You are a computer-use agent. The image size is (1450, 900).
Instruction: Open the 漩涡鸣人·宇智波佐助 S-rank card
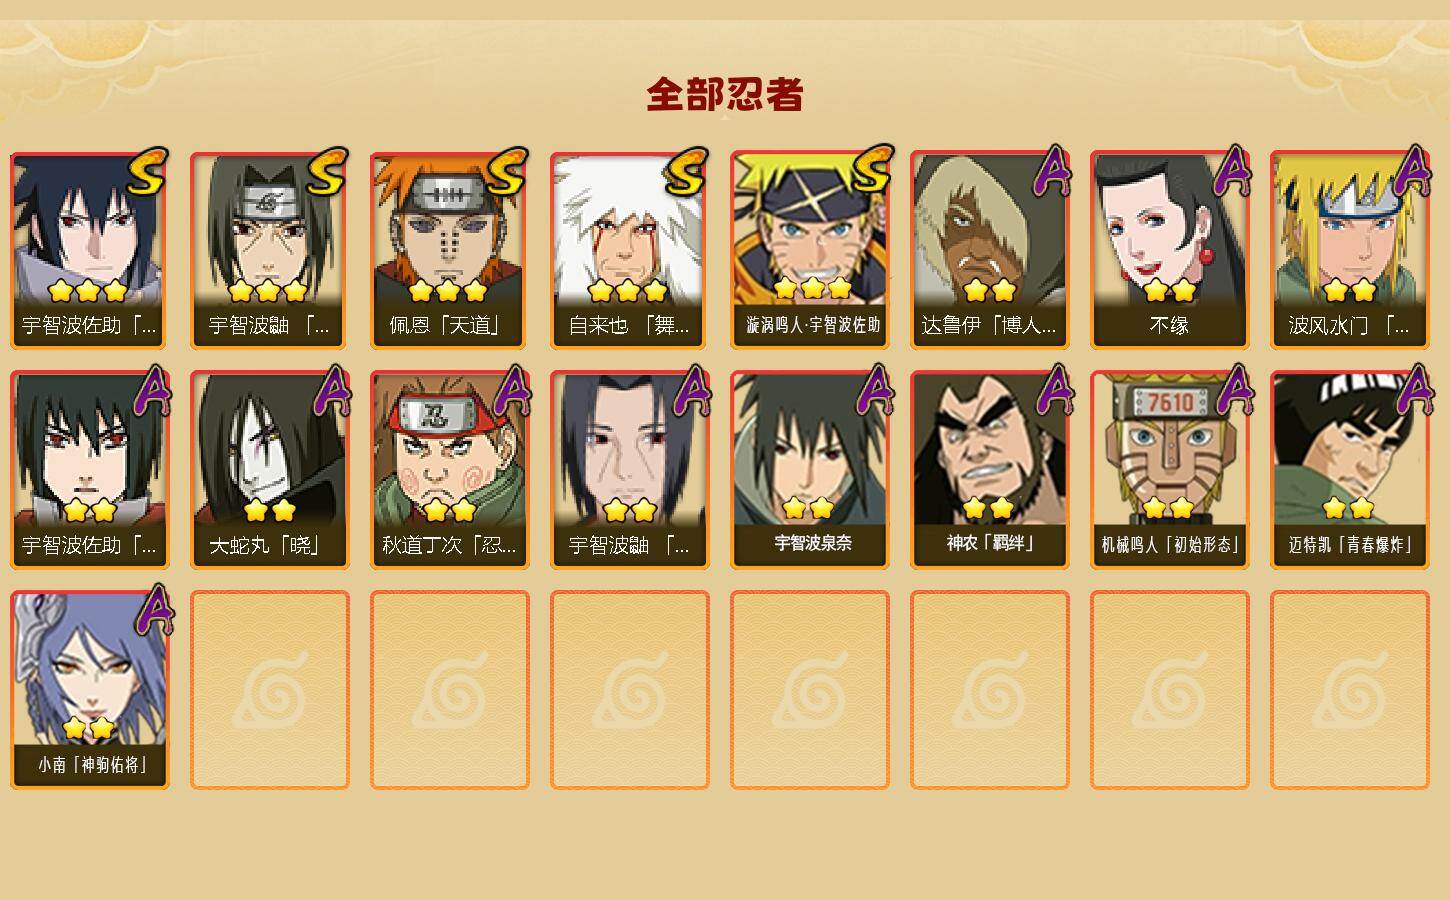810,250
